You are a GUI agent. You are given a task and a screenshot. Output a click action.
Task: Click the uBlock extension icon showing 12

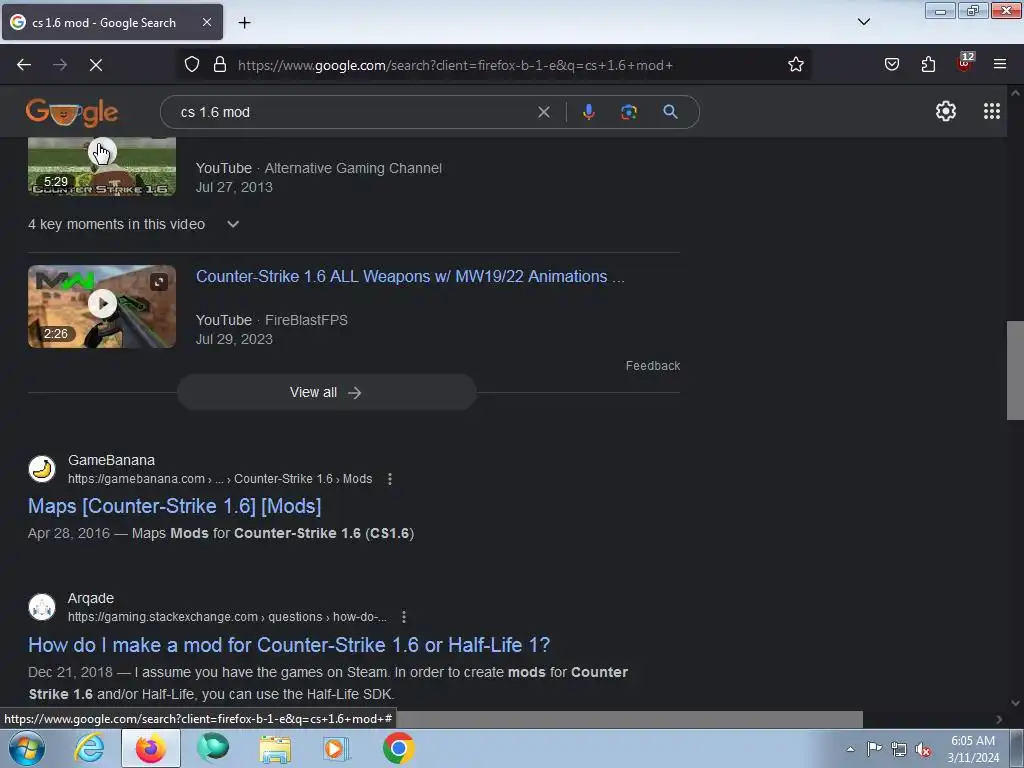(x=965, y=63)
